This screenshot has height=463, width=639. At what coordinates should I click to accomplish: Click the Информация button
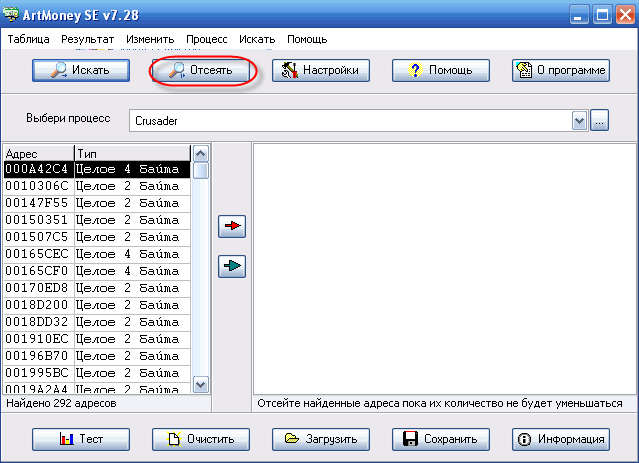click(561, 439)
